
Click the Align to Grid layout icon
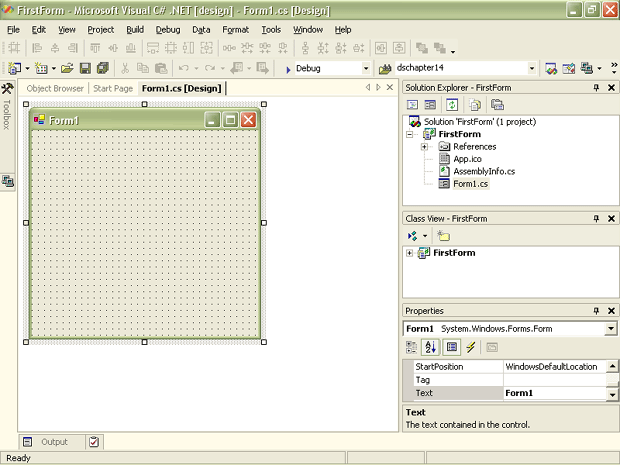(14, 48)
